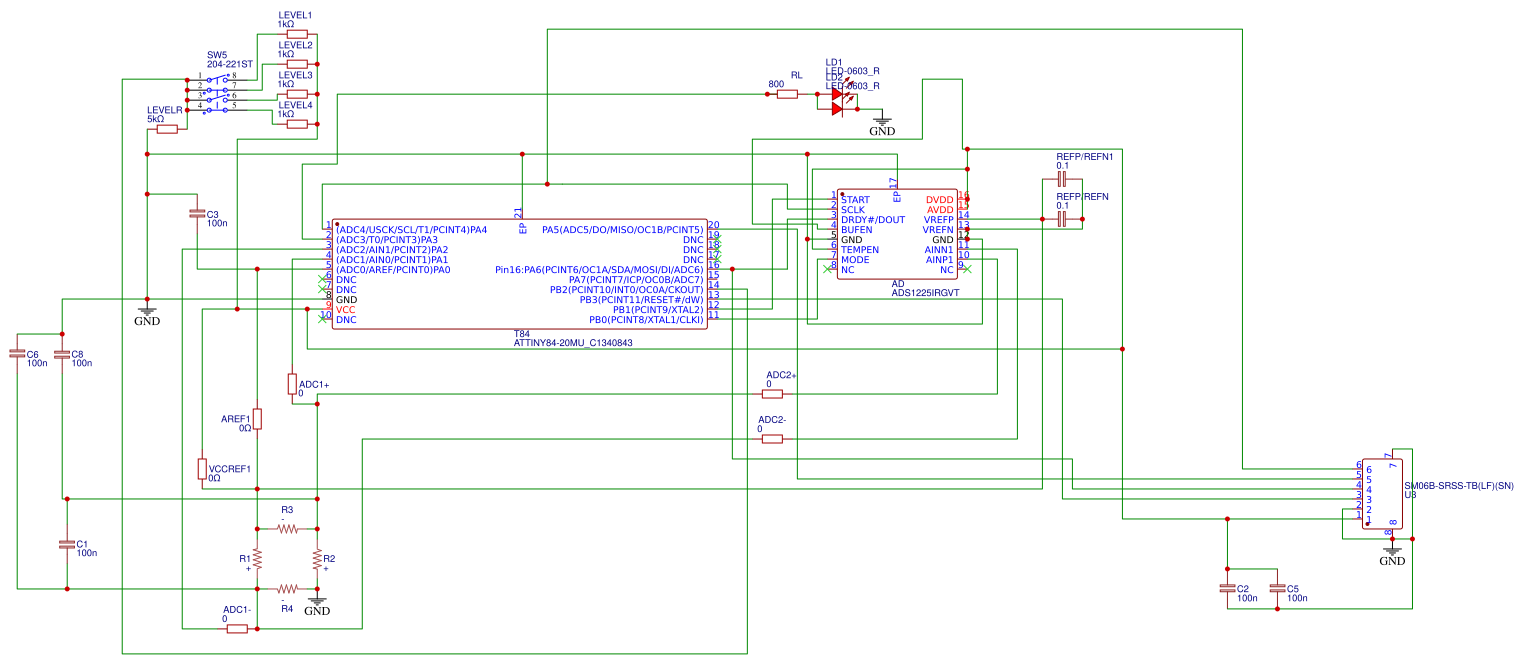
Task: Click the C5 100n capacitor
Action: 1276,588
